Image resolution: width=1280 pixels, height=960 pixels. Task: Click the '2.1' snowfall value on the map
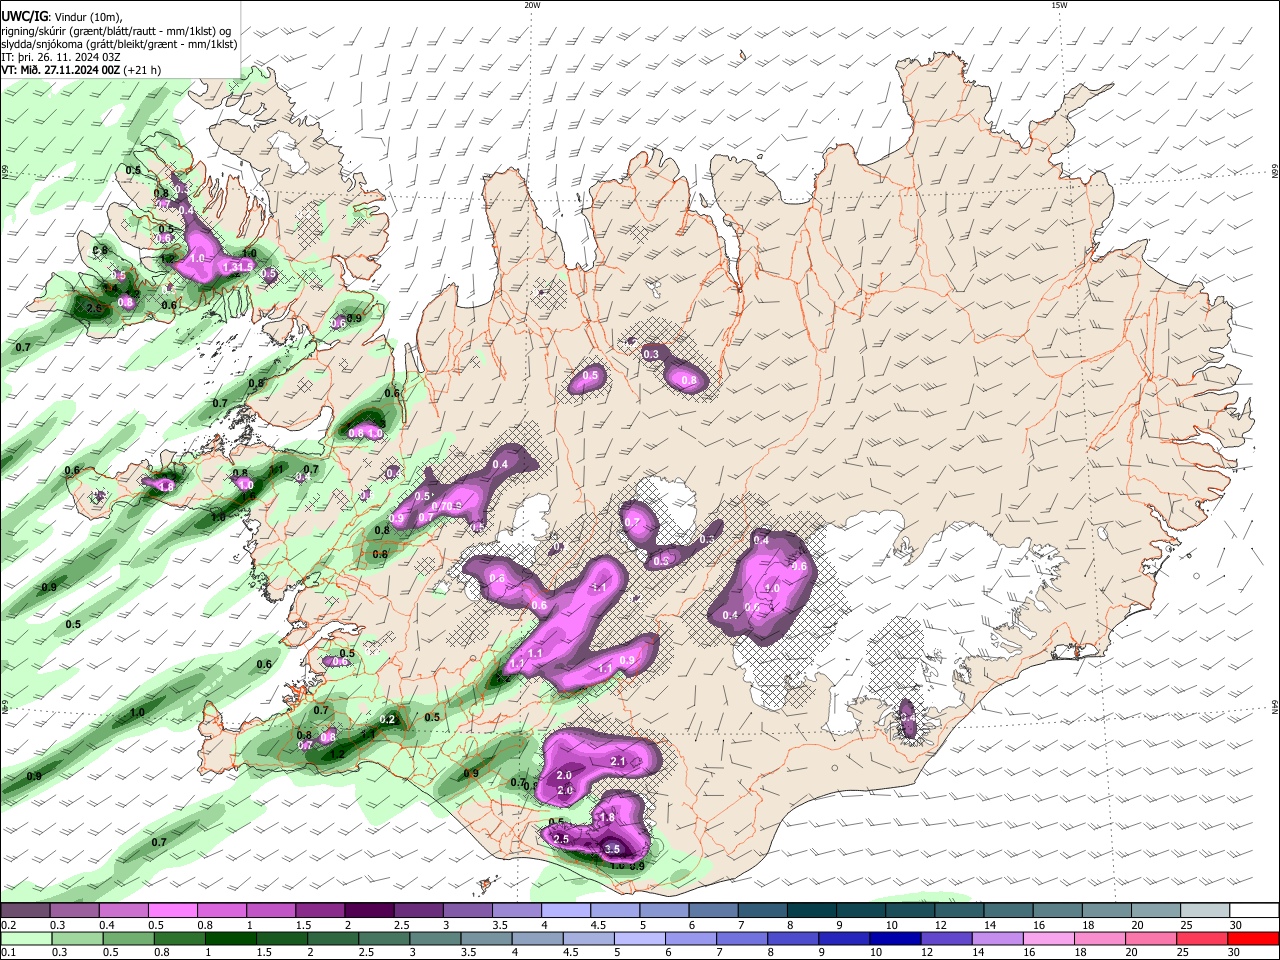pyautogui.click(x=617, y=762)
